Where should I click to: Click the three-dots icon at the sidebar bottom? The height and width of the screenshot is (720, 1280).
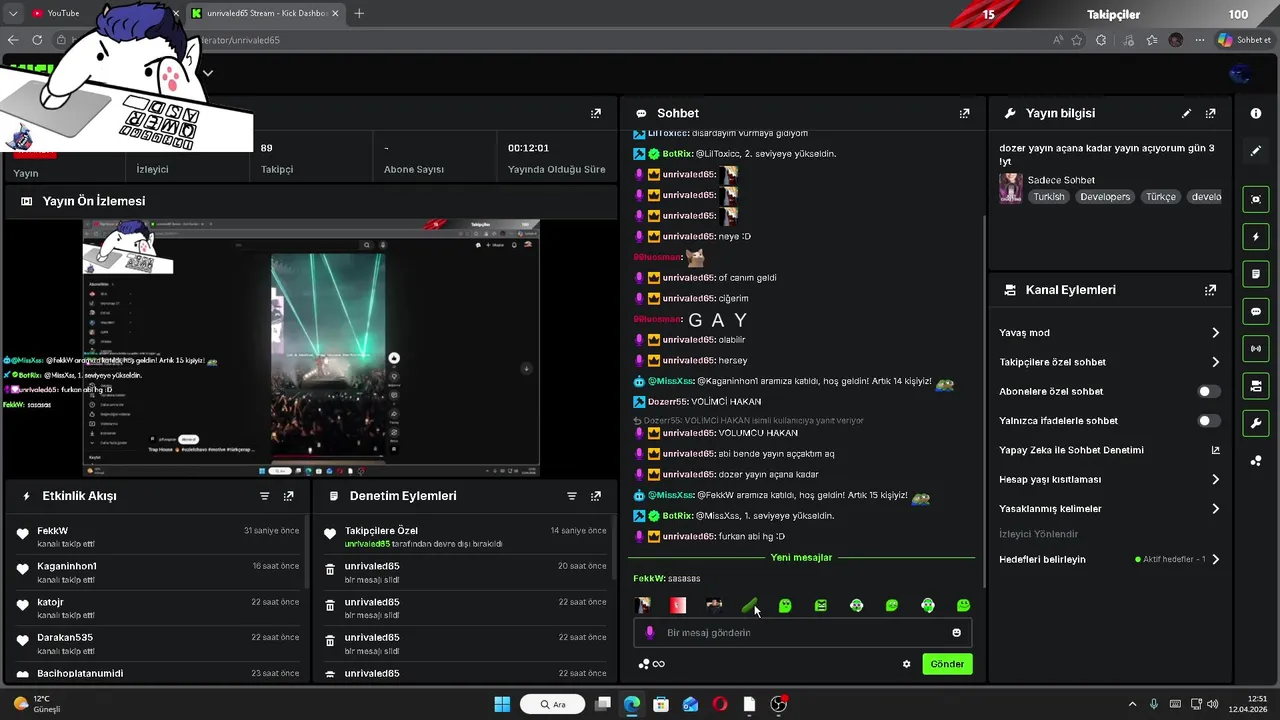(1256, 461)
